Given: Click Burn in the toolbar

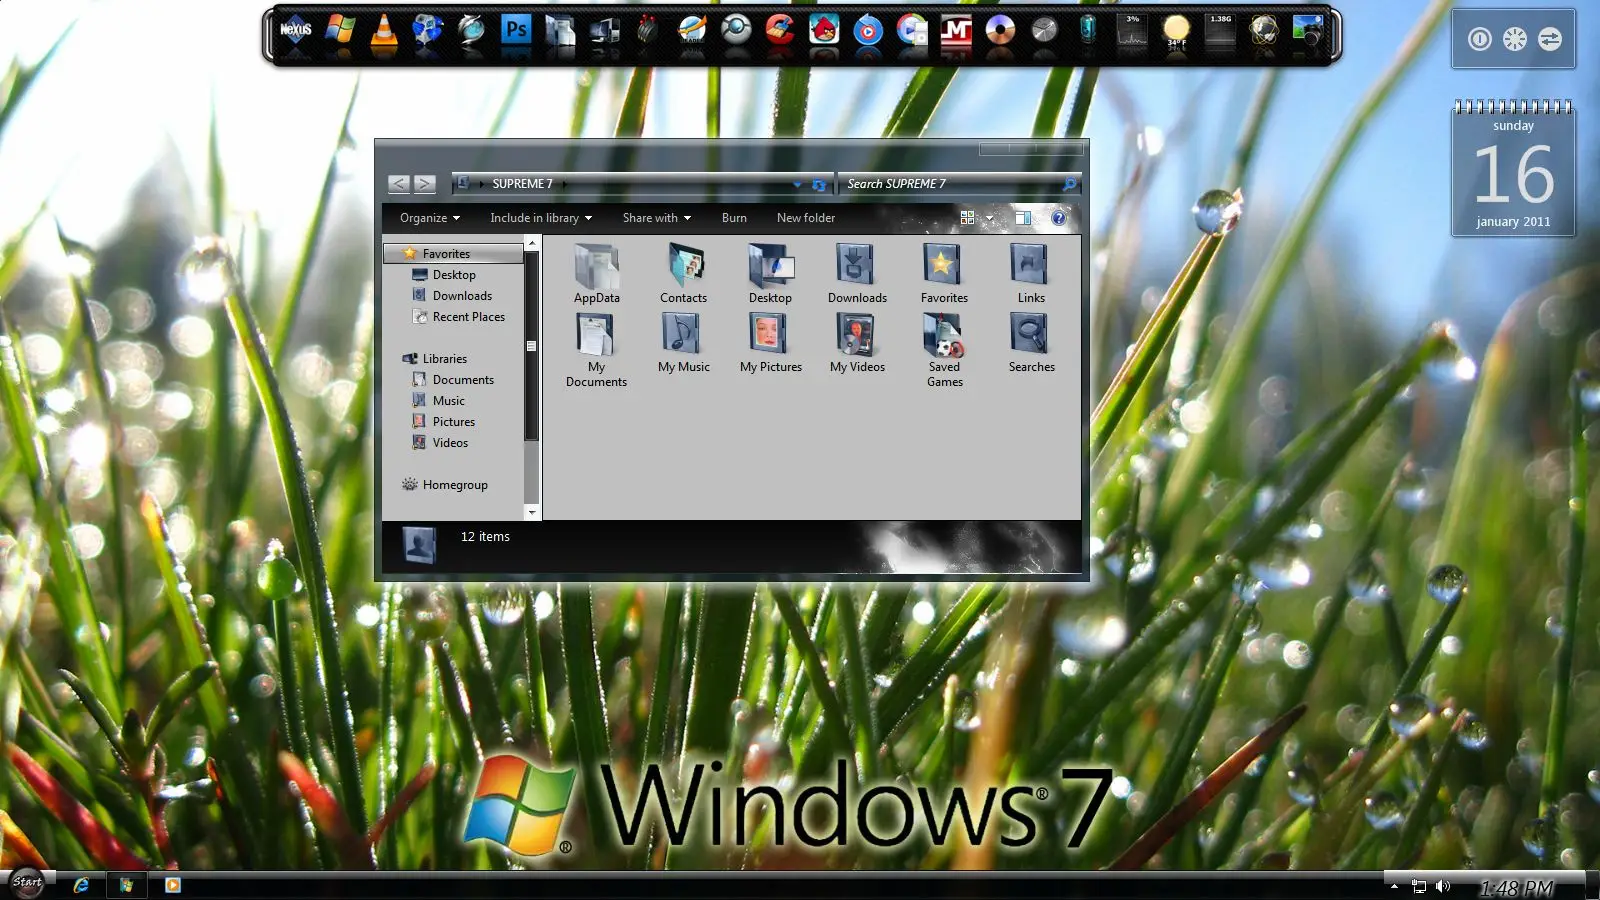Looking at the screenshot, I should point(734,218).
